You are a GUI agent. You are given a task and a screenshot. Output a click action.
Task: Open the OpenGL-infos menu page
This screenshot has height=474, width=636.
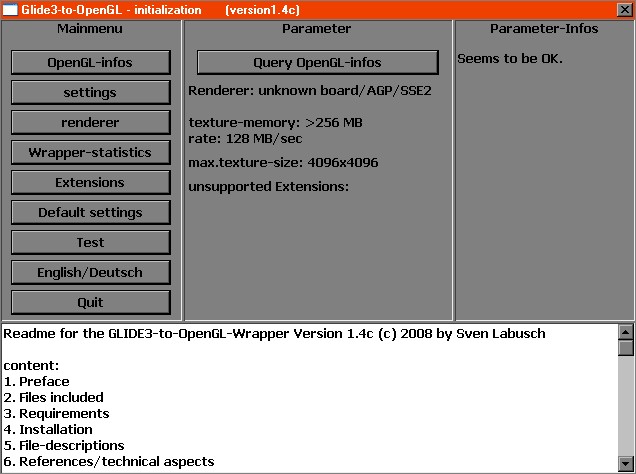(x=90, y=62)
